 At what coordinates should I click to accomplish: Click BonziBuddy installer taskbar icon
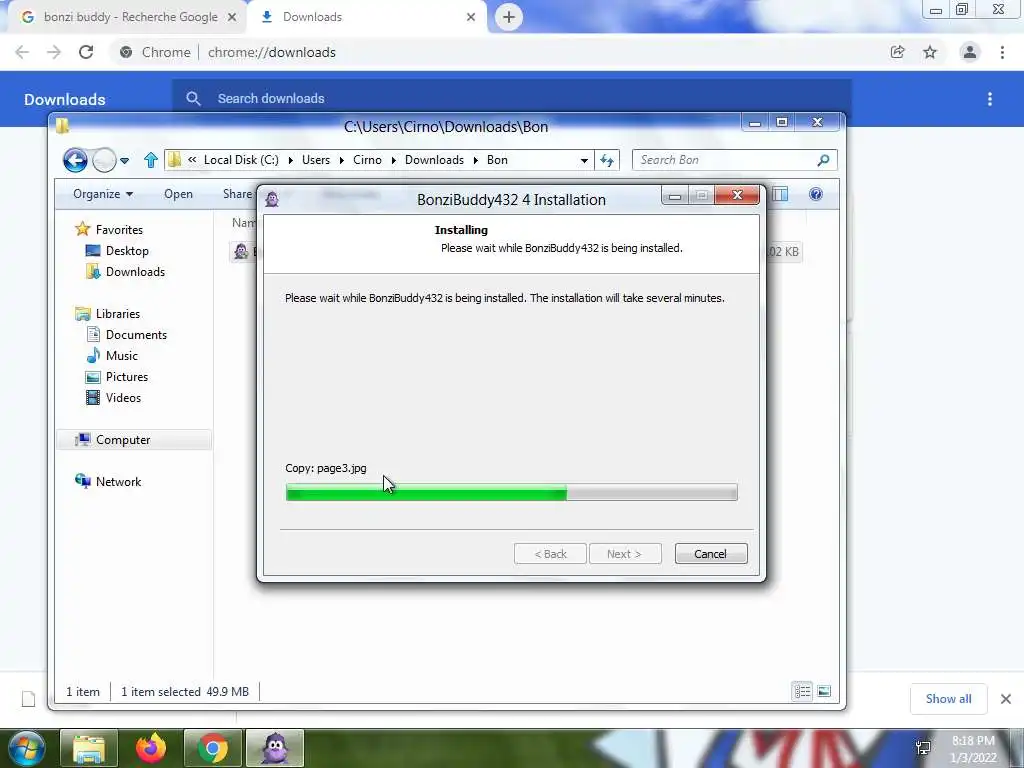[x=275, y=748]
